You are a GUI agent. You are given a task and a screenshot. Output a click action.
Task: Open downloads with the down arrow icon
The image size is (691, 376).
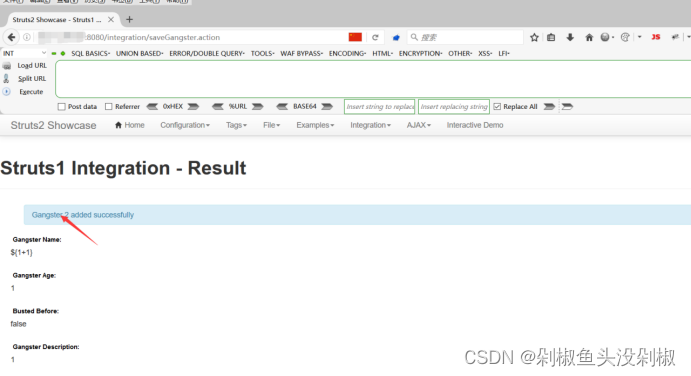(570, 37)
